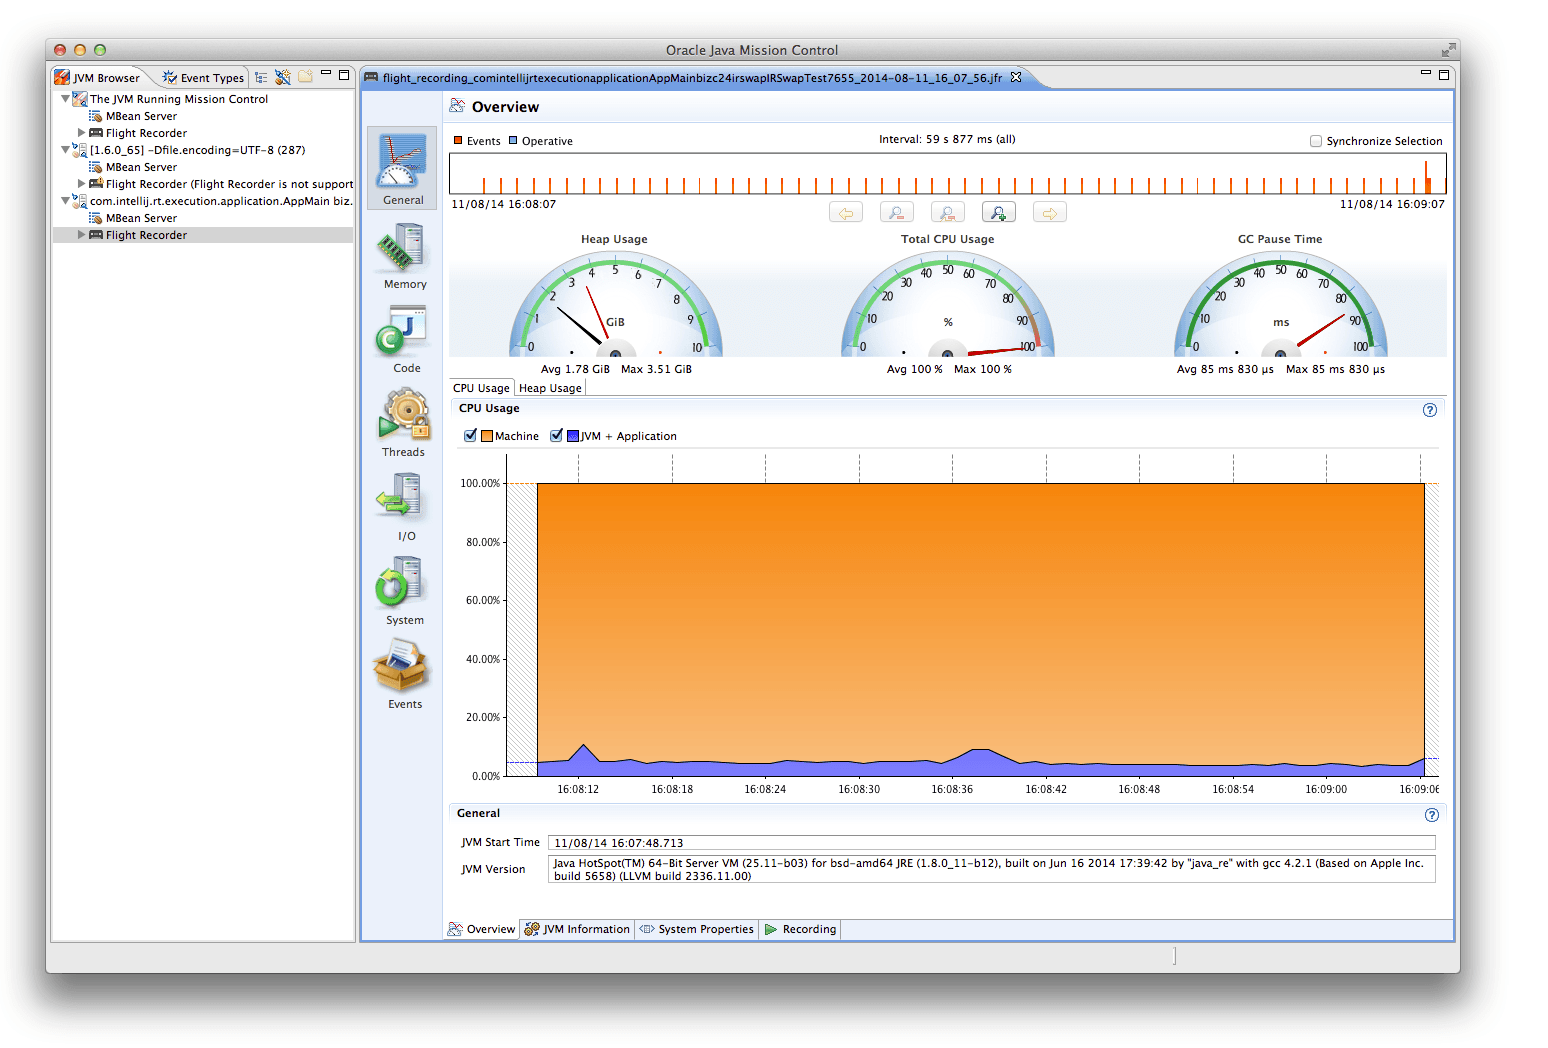The width and height of the screenshot is (1548, 1048).
Task: Open the Events tab group
Action: pyautogui.click(x=402, y=674)
